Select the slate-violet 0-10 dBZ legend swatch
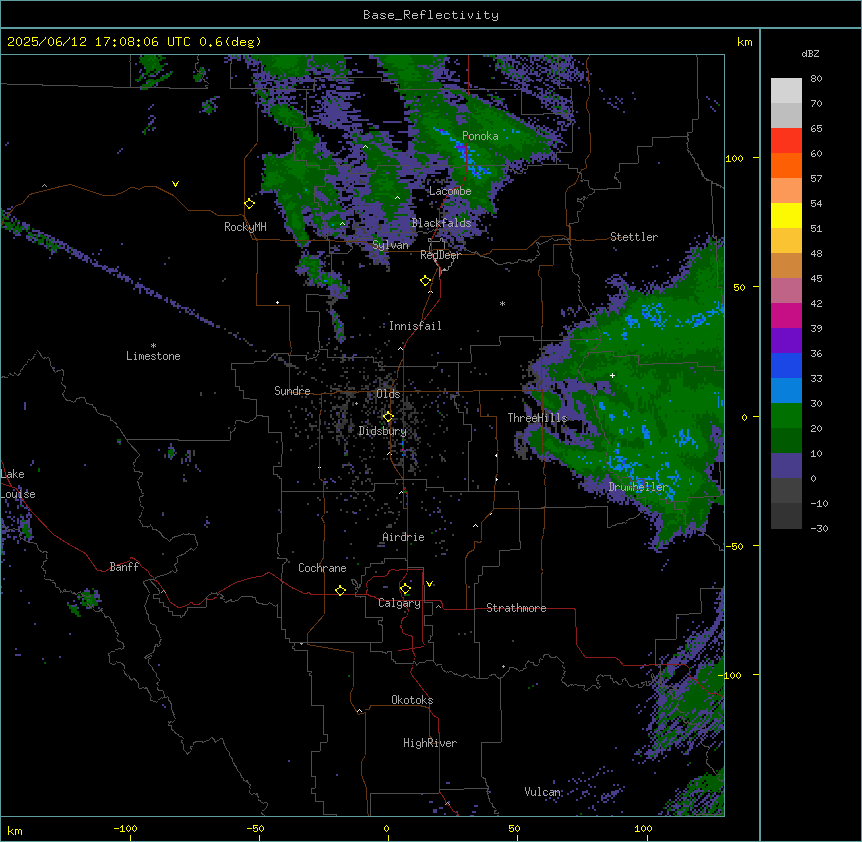Viewport: 862px width, 842px height. [786, 466]
